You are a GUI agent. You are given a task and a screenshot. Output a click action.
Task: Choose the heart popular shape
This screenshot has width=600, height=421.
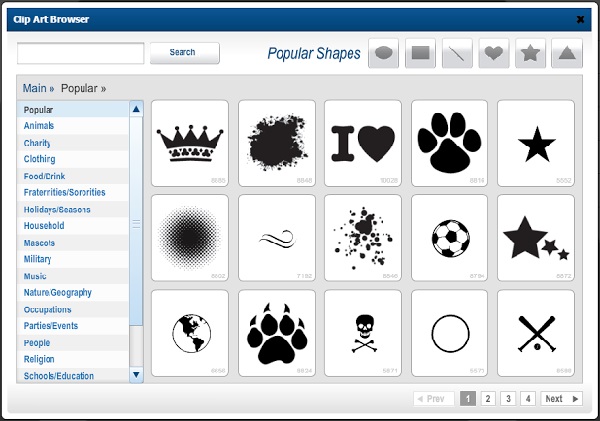click(493, 53)
